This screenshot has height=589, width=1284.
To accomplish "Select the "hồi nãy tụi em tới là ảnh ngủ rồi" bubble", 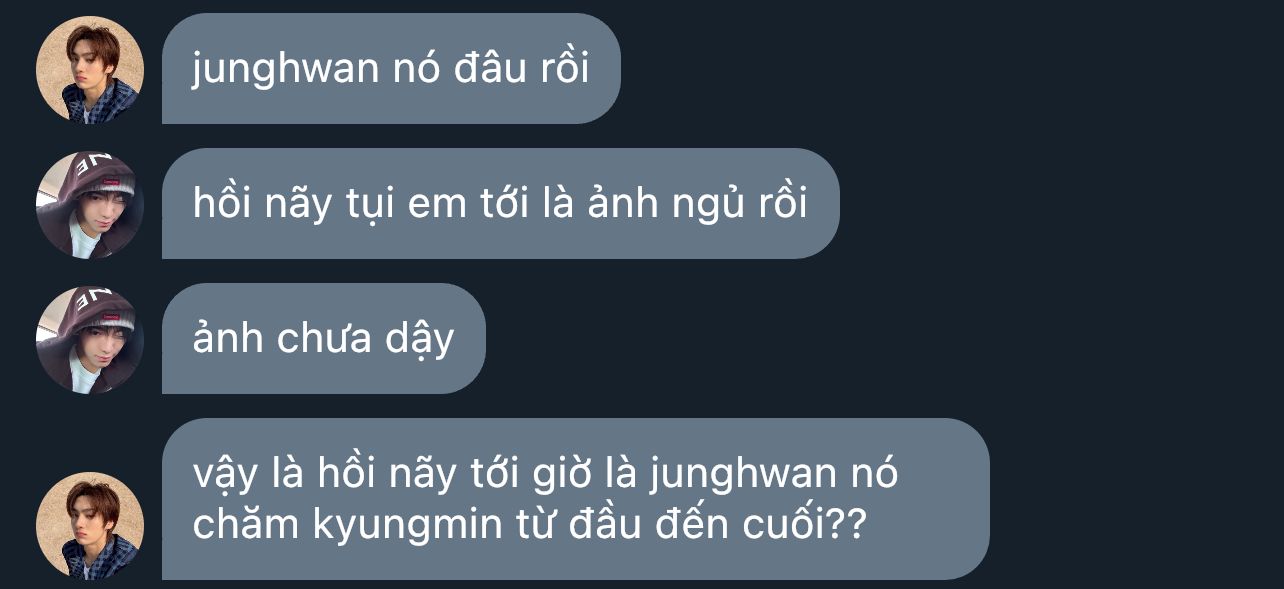I will 500,204.
